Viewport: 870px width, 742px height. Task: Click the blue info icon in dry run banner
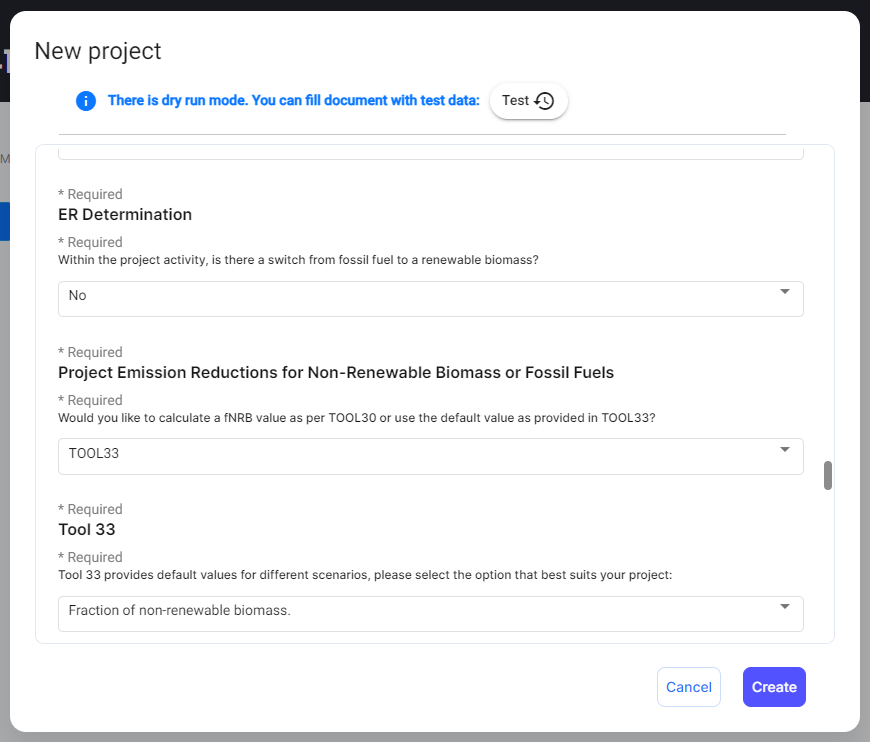[x=86, y=101]
